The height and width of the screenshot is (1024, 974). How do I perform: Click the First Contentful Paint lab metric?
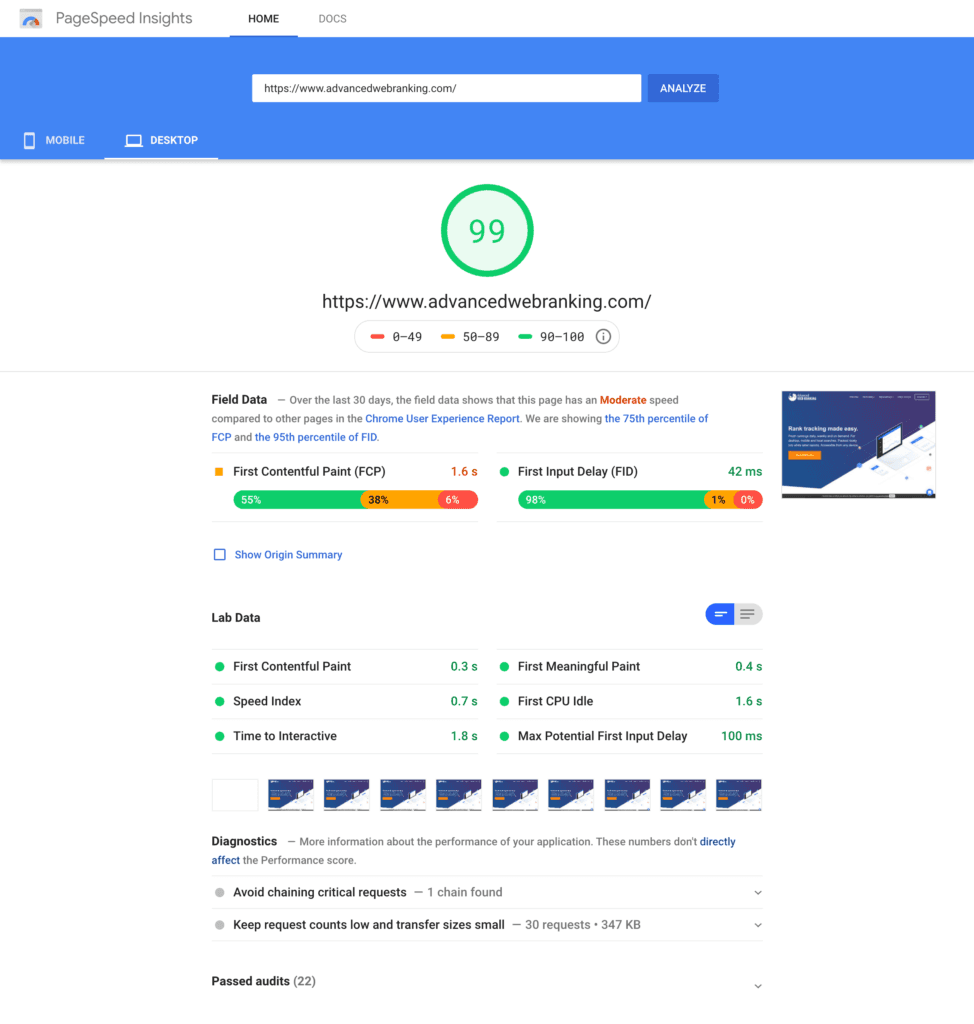point(345,667)
